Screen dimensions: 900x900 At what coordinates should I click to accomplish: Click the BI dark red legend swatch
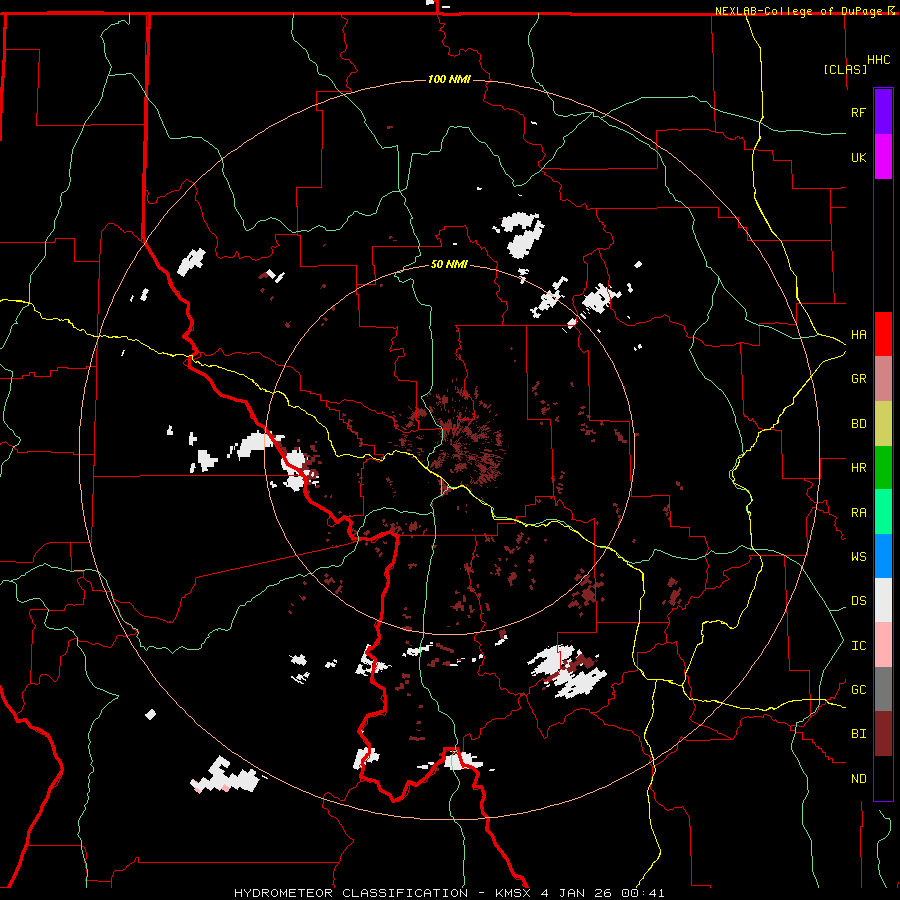click(x=883, y=734)
